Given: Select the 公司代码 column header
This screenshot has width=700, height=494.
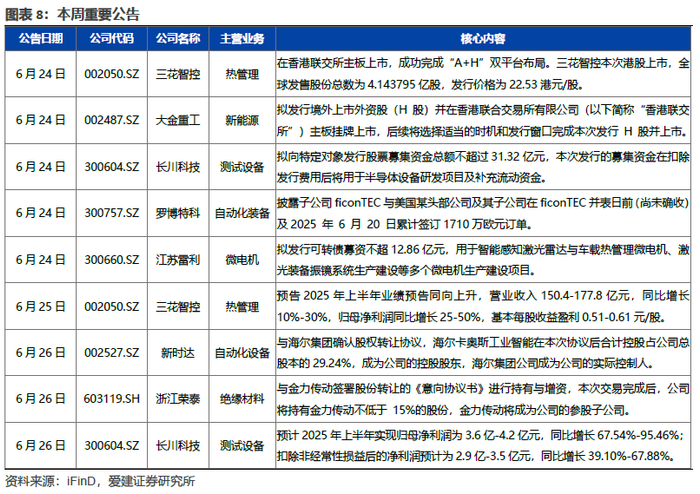Looking at the screenshot, I should pyautogui.click(x=112, y=38).
